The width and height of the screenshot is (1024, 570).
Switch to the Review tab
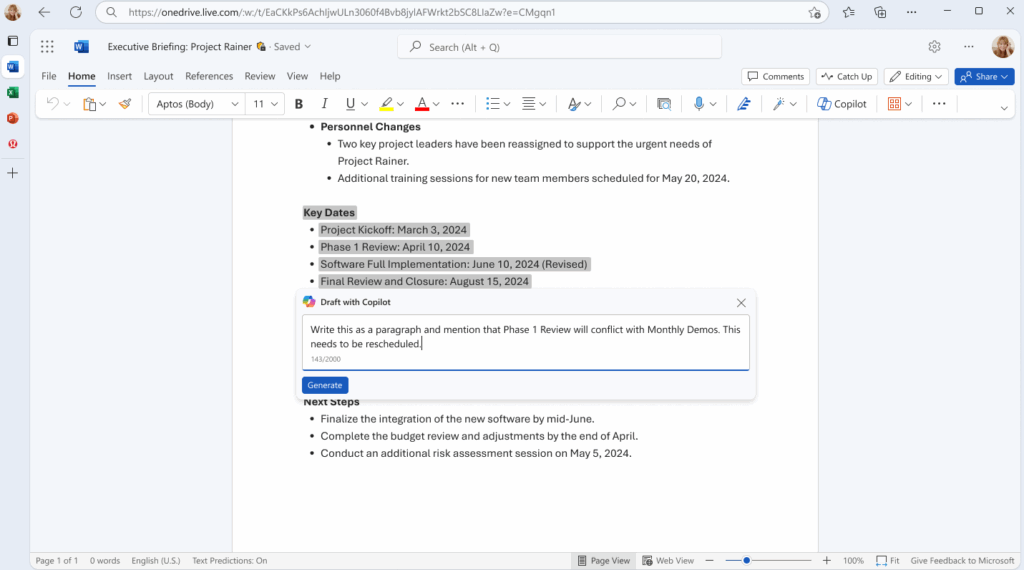(260, 76)
